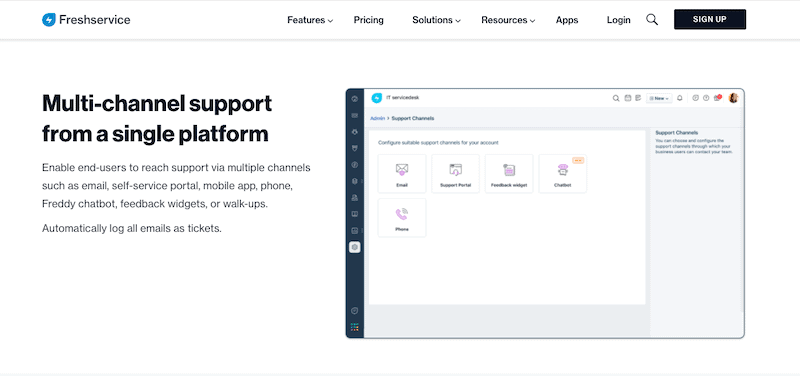
Task: Click the shield icon near sidebar bottom
Action: tap(355, 310)
